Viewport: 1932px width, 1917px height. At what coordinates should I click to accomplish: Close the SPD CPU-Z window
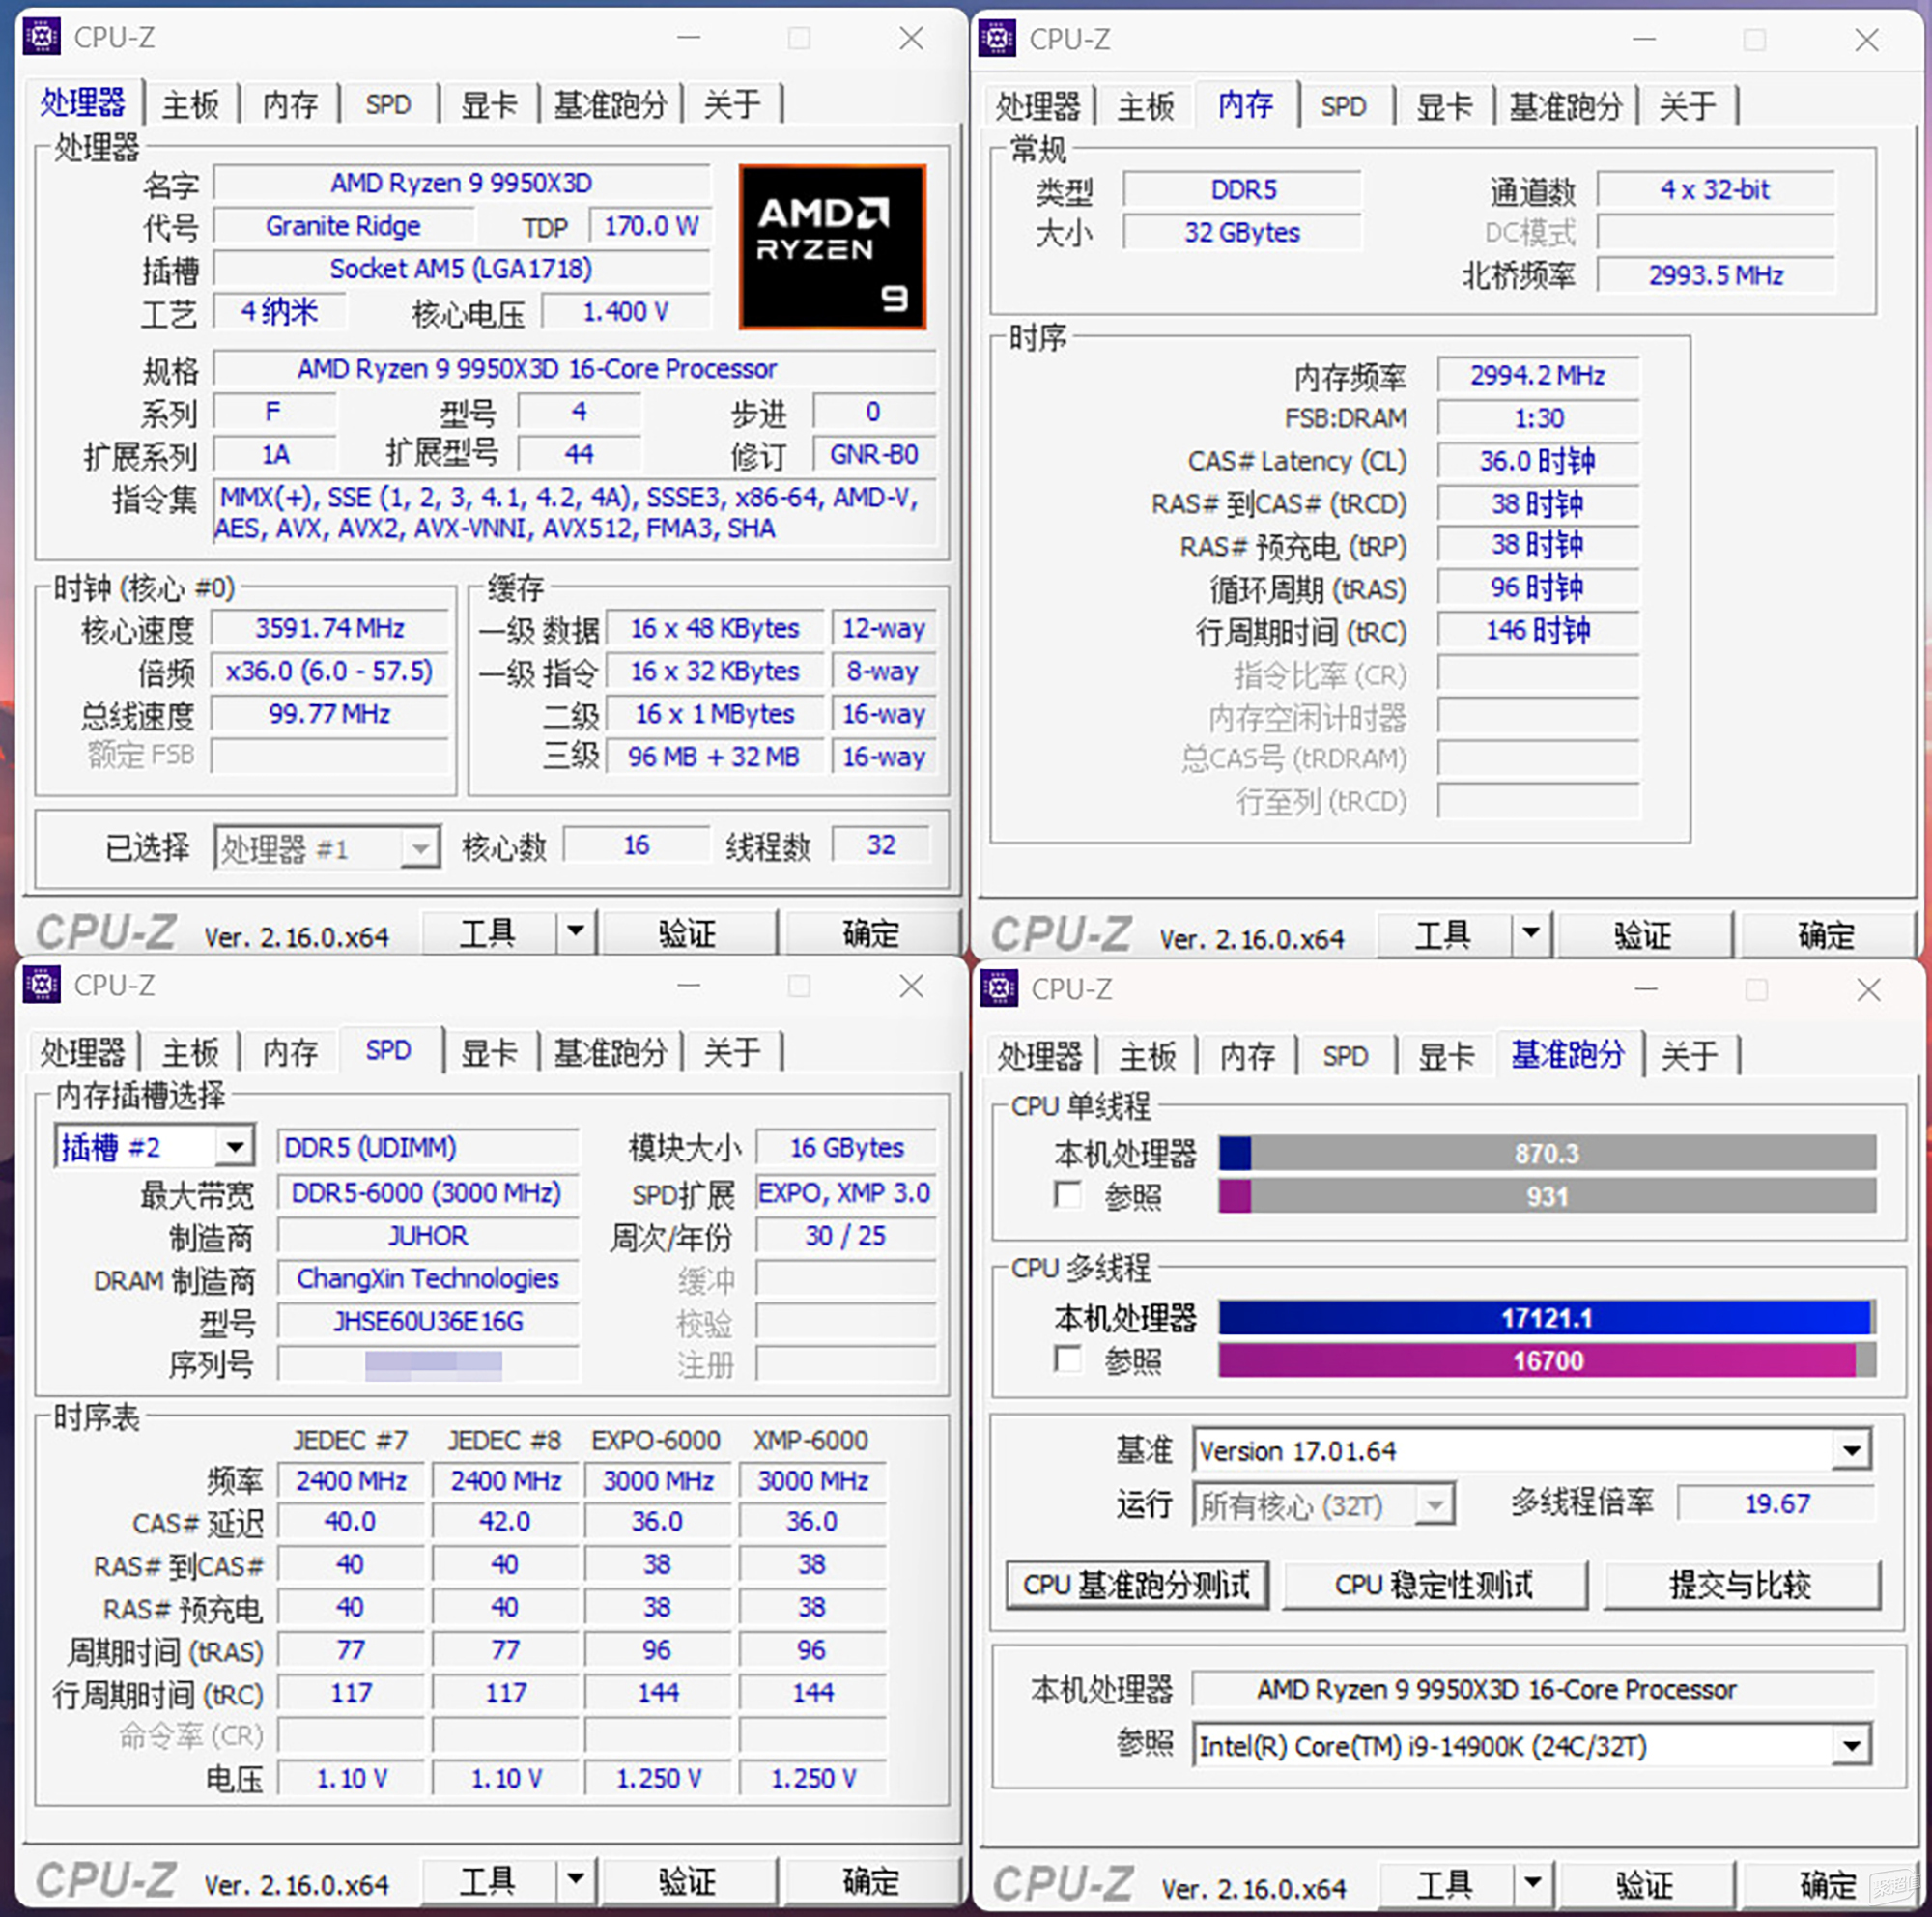pos(911,986)
